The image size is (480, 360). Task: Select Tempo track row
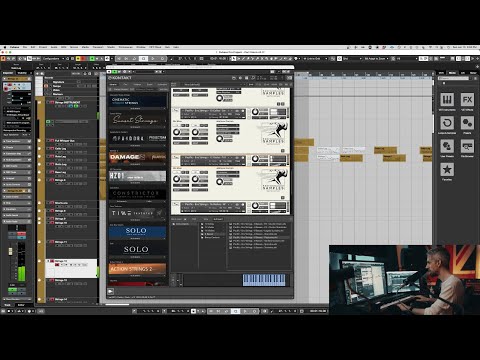(x=71, y=86)
